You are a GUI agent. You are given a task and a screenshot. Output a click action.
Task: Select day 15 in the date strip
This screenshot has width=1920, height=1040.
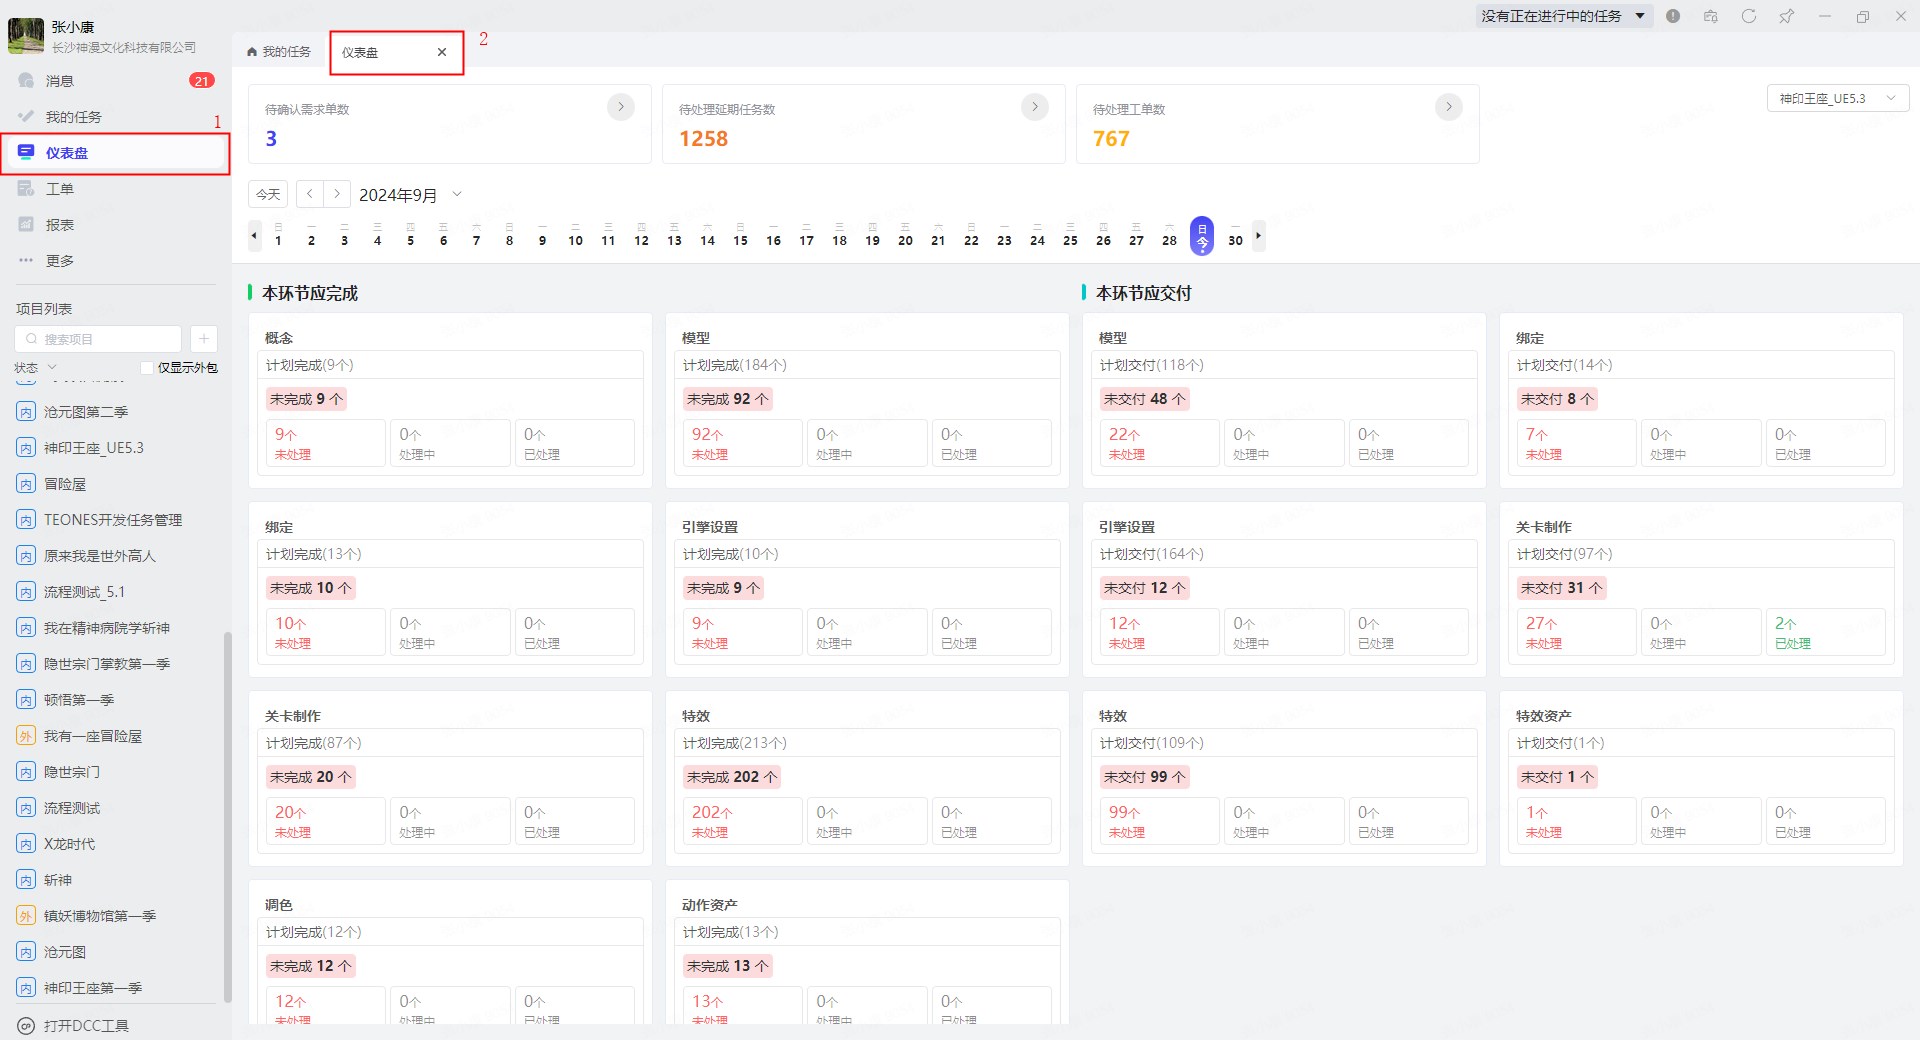click(x=740, y=238)
